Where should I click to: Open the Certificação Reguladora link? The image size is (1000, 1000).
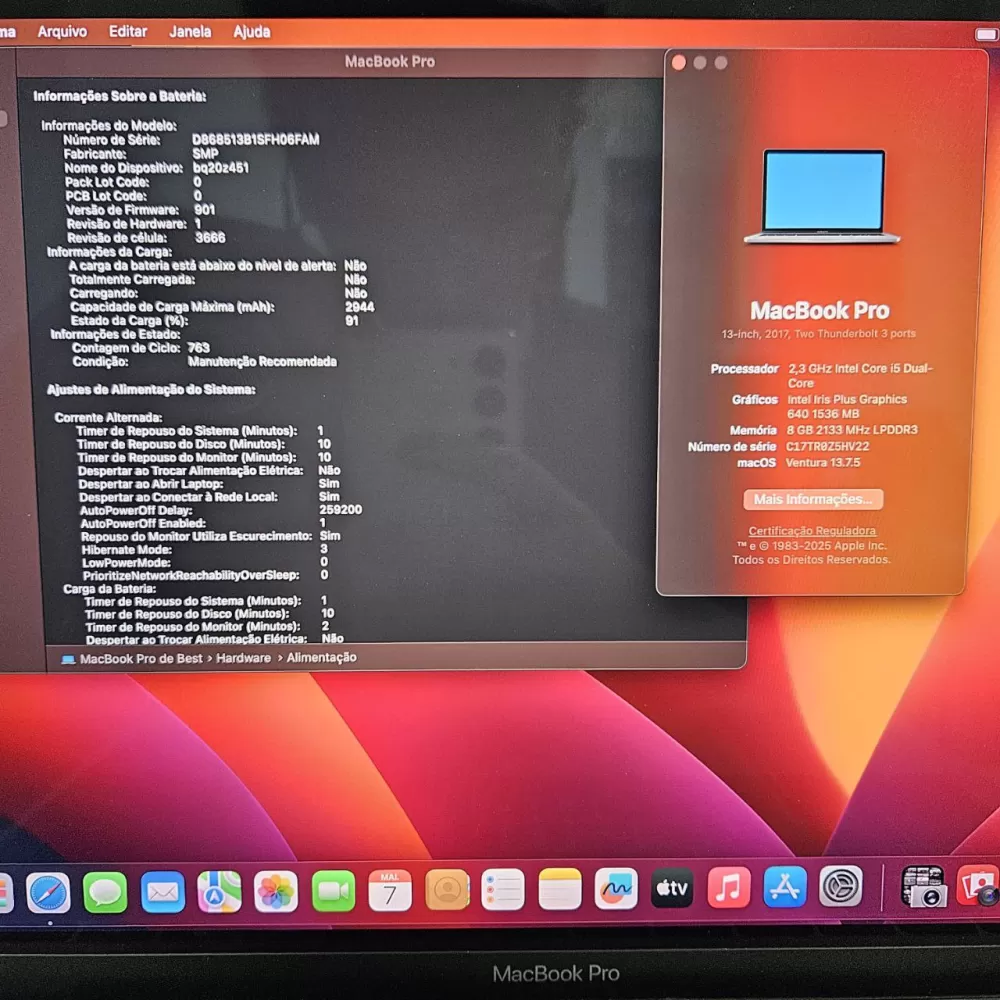812,531
